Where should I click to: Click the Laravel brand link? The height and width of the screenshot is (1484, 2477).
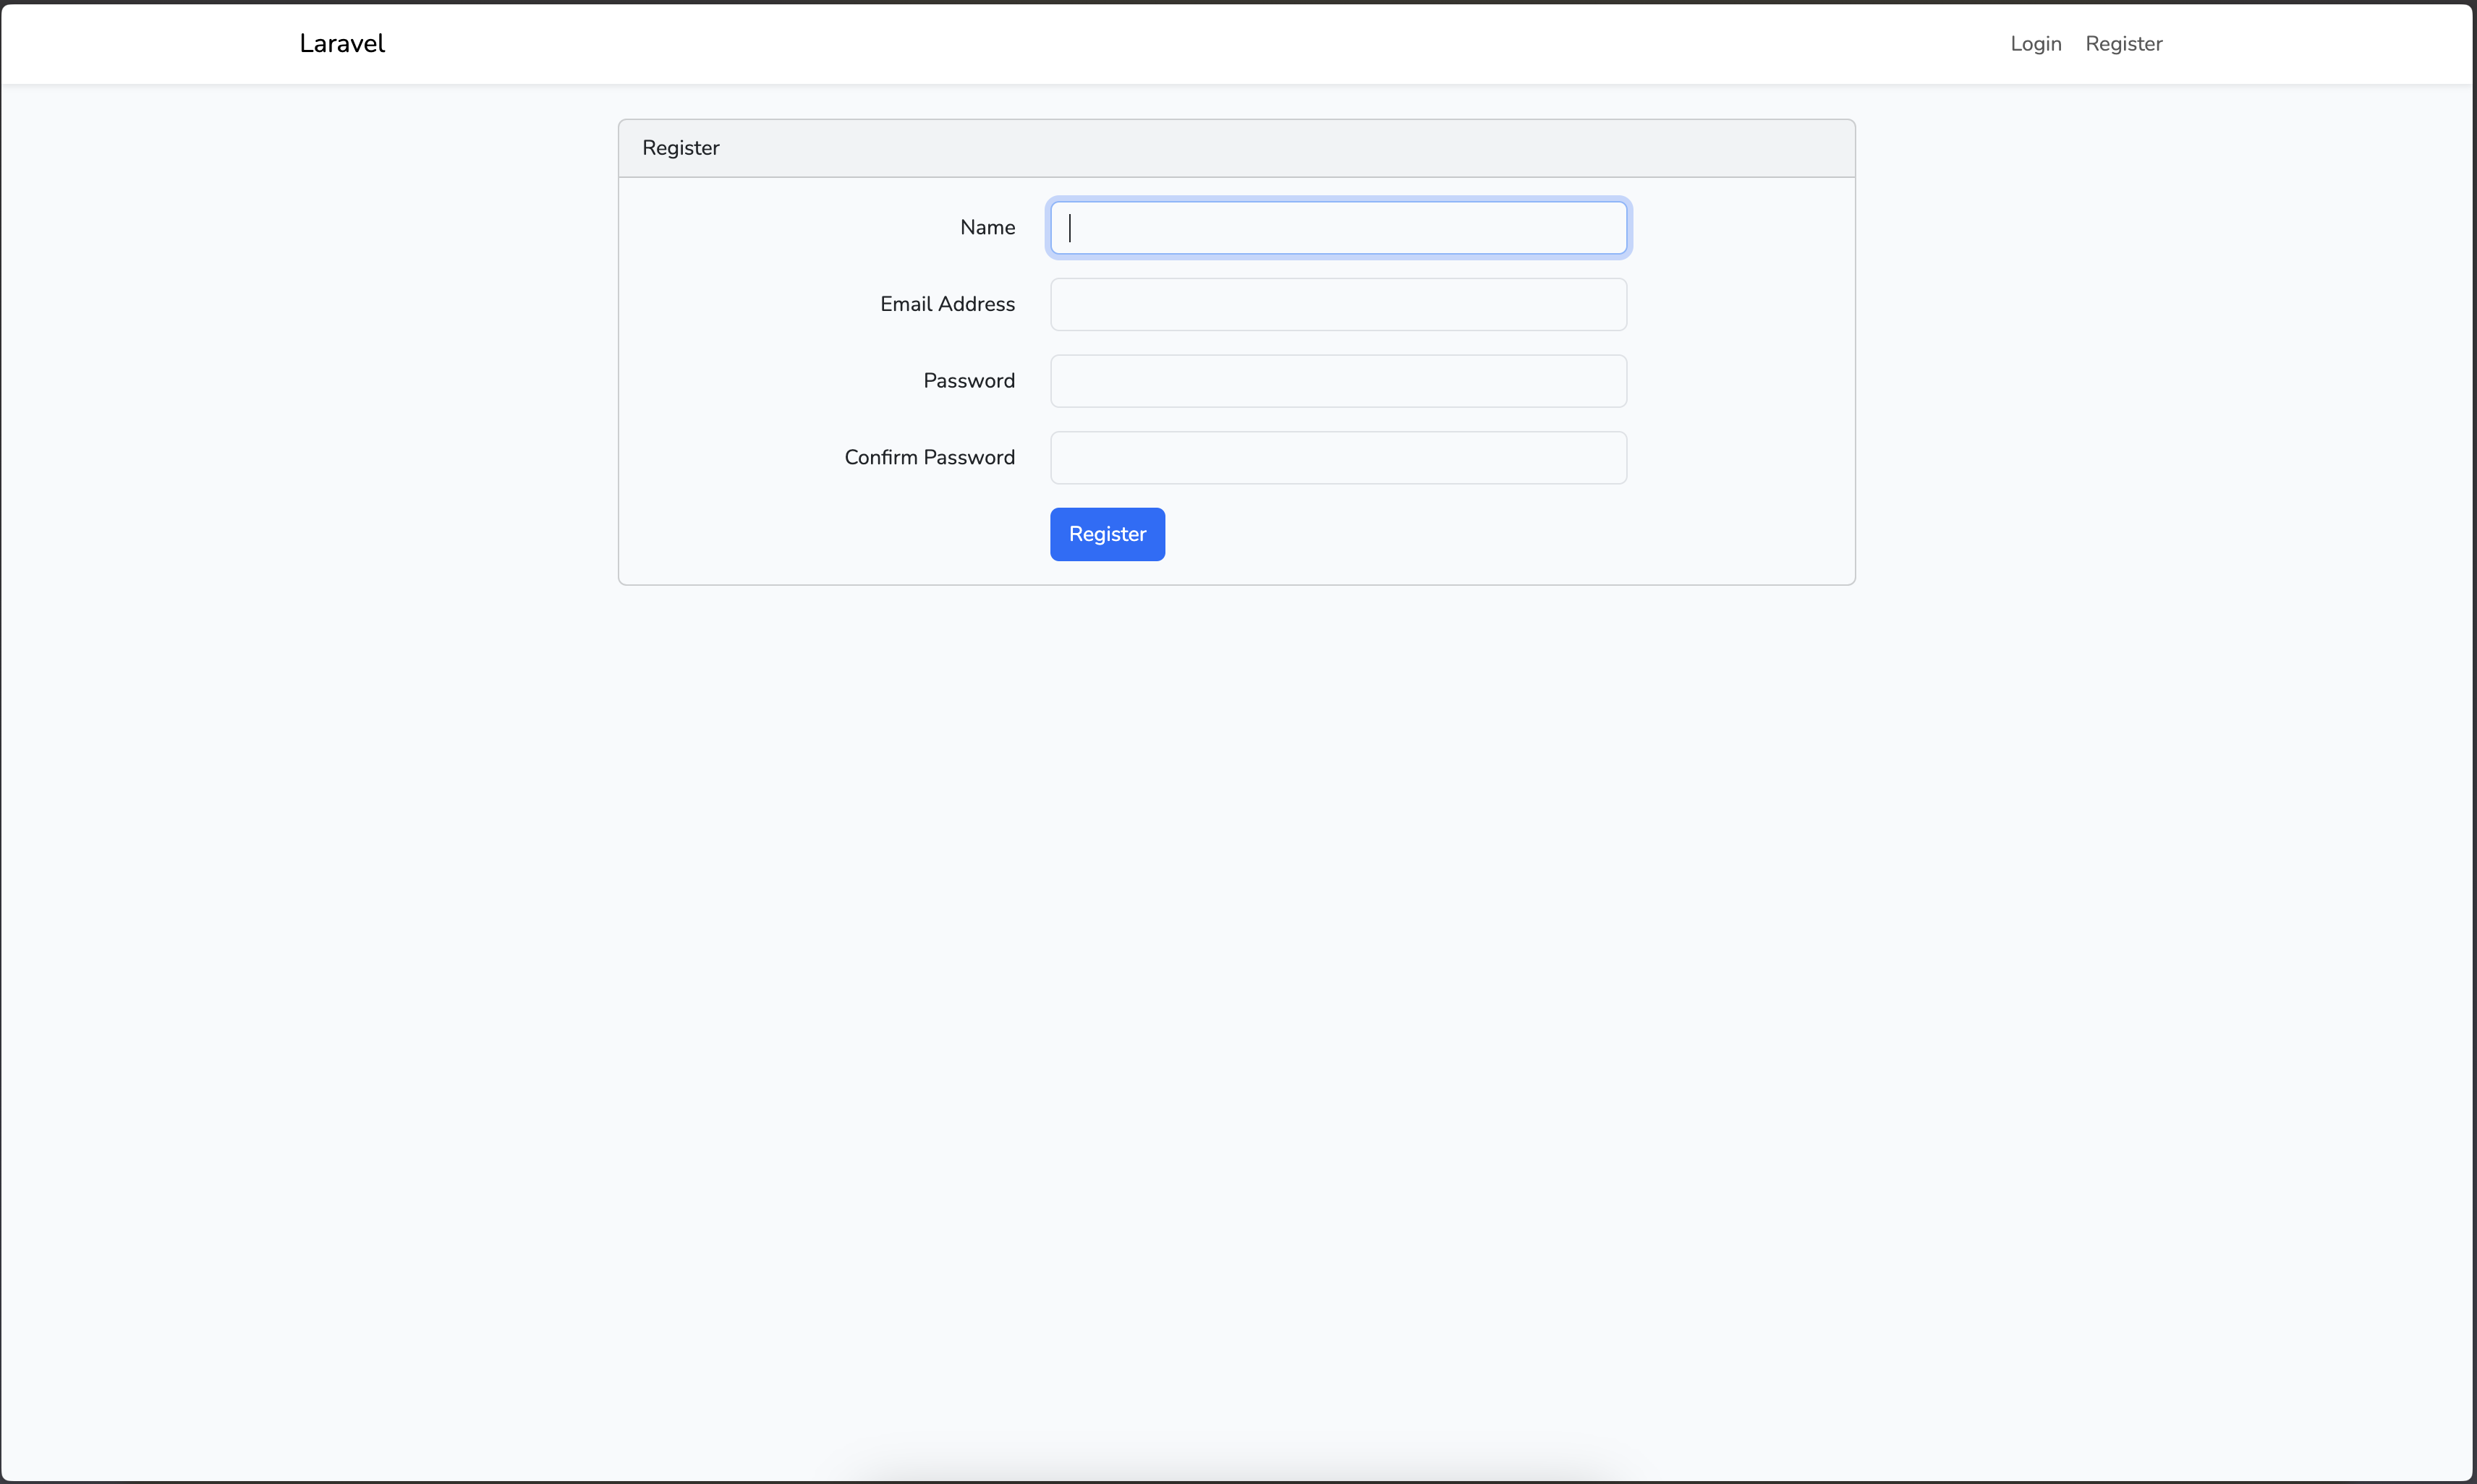coord(341,43)
